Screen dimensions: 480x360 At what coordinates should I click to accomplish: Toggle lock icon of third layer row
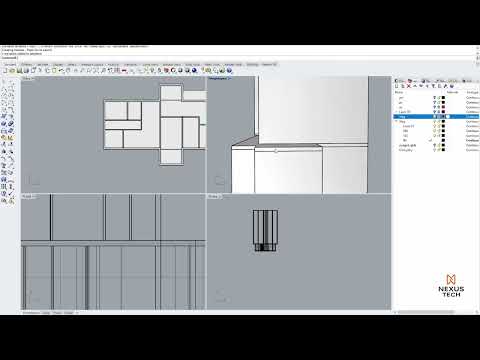(439, 107)
